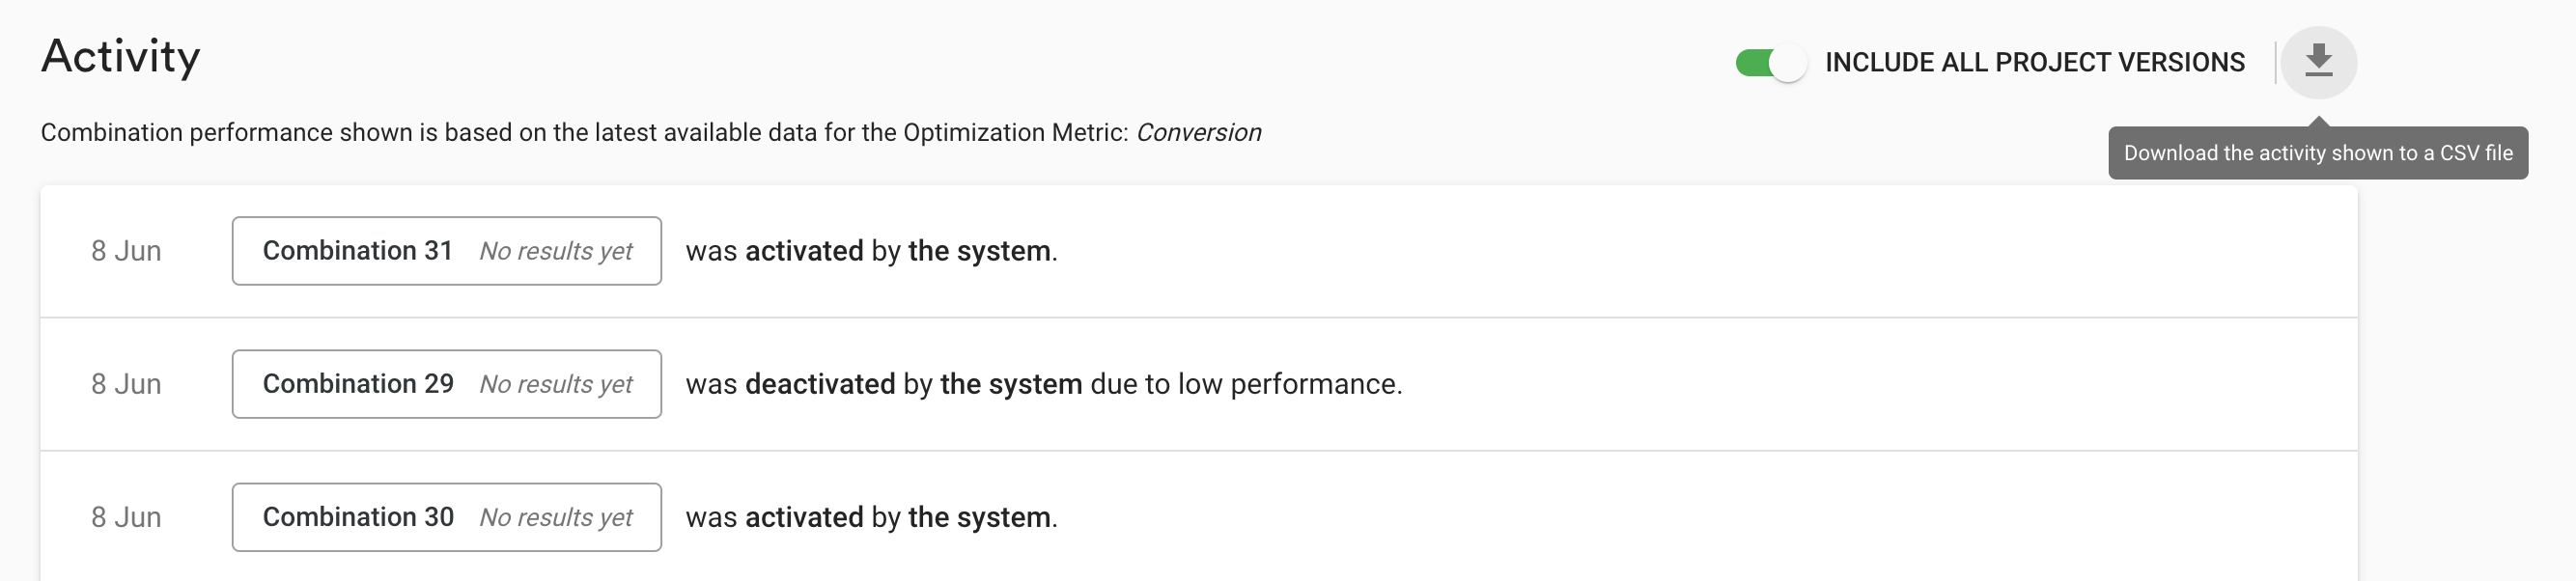Select the Combination 31 activation row

coord(1199,251)
